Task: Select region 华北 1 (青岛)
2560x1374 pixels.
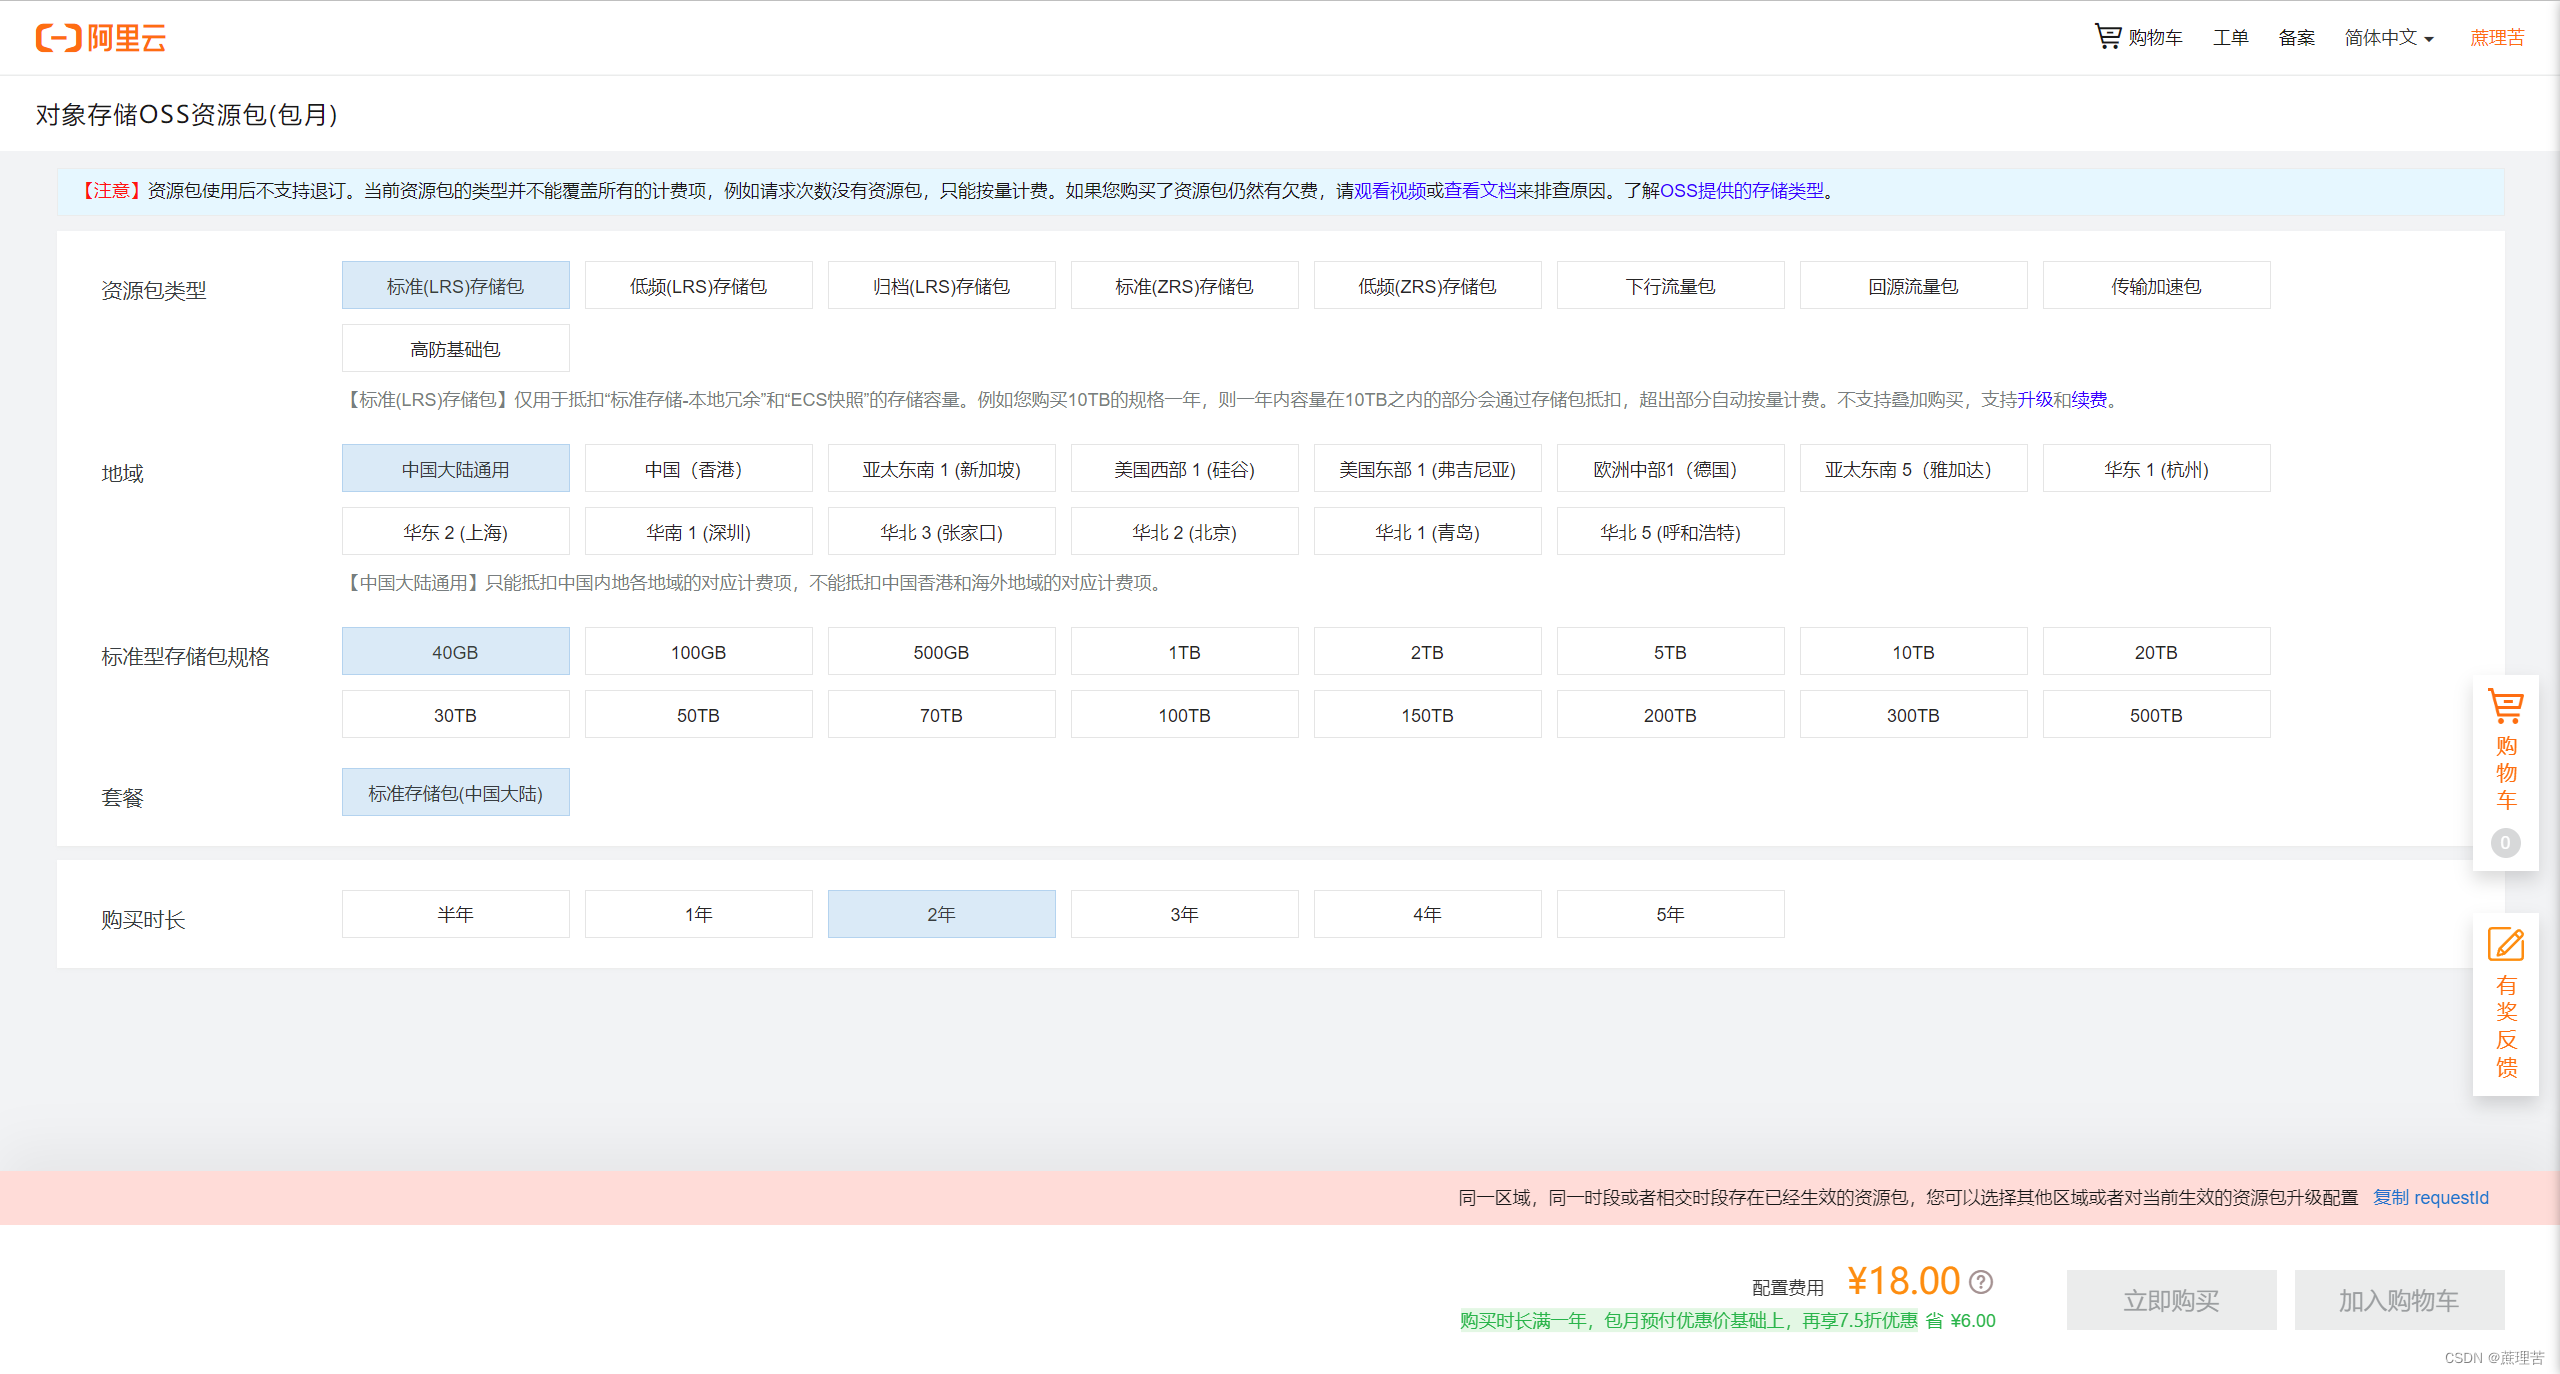Action: (1428, 532)
